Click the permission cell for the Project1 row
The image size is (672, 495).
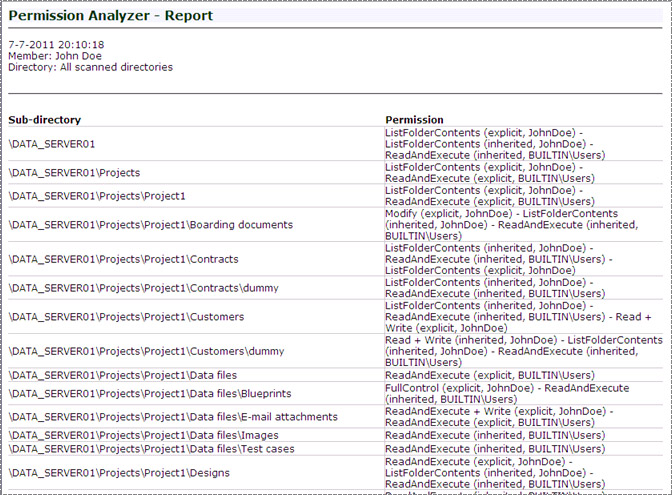pos(524,196)
